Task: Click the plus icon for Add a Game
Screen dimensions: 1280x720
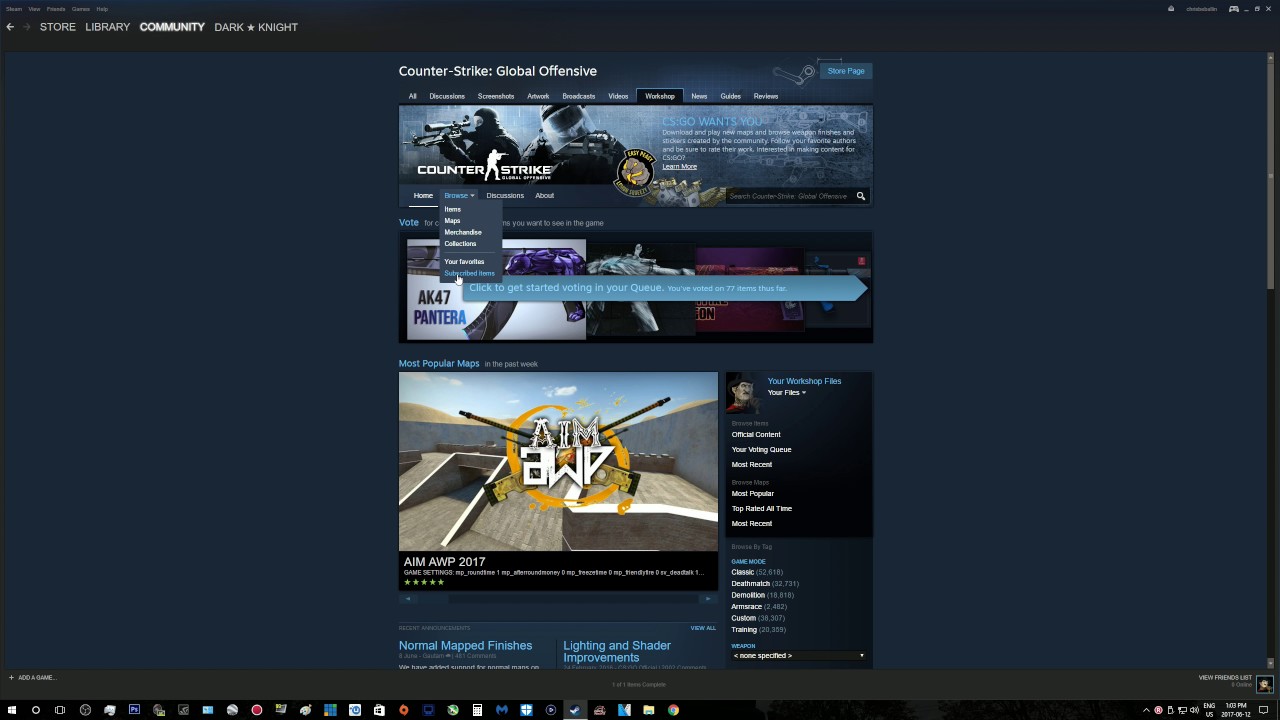Action: [x=11, y=678]
